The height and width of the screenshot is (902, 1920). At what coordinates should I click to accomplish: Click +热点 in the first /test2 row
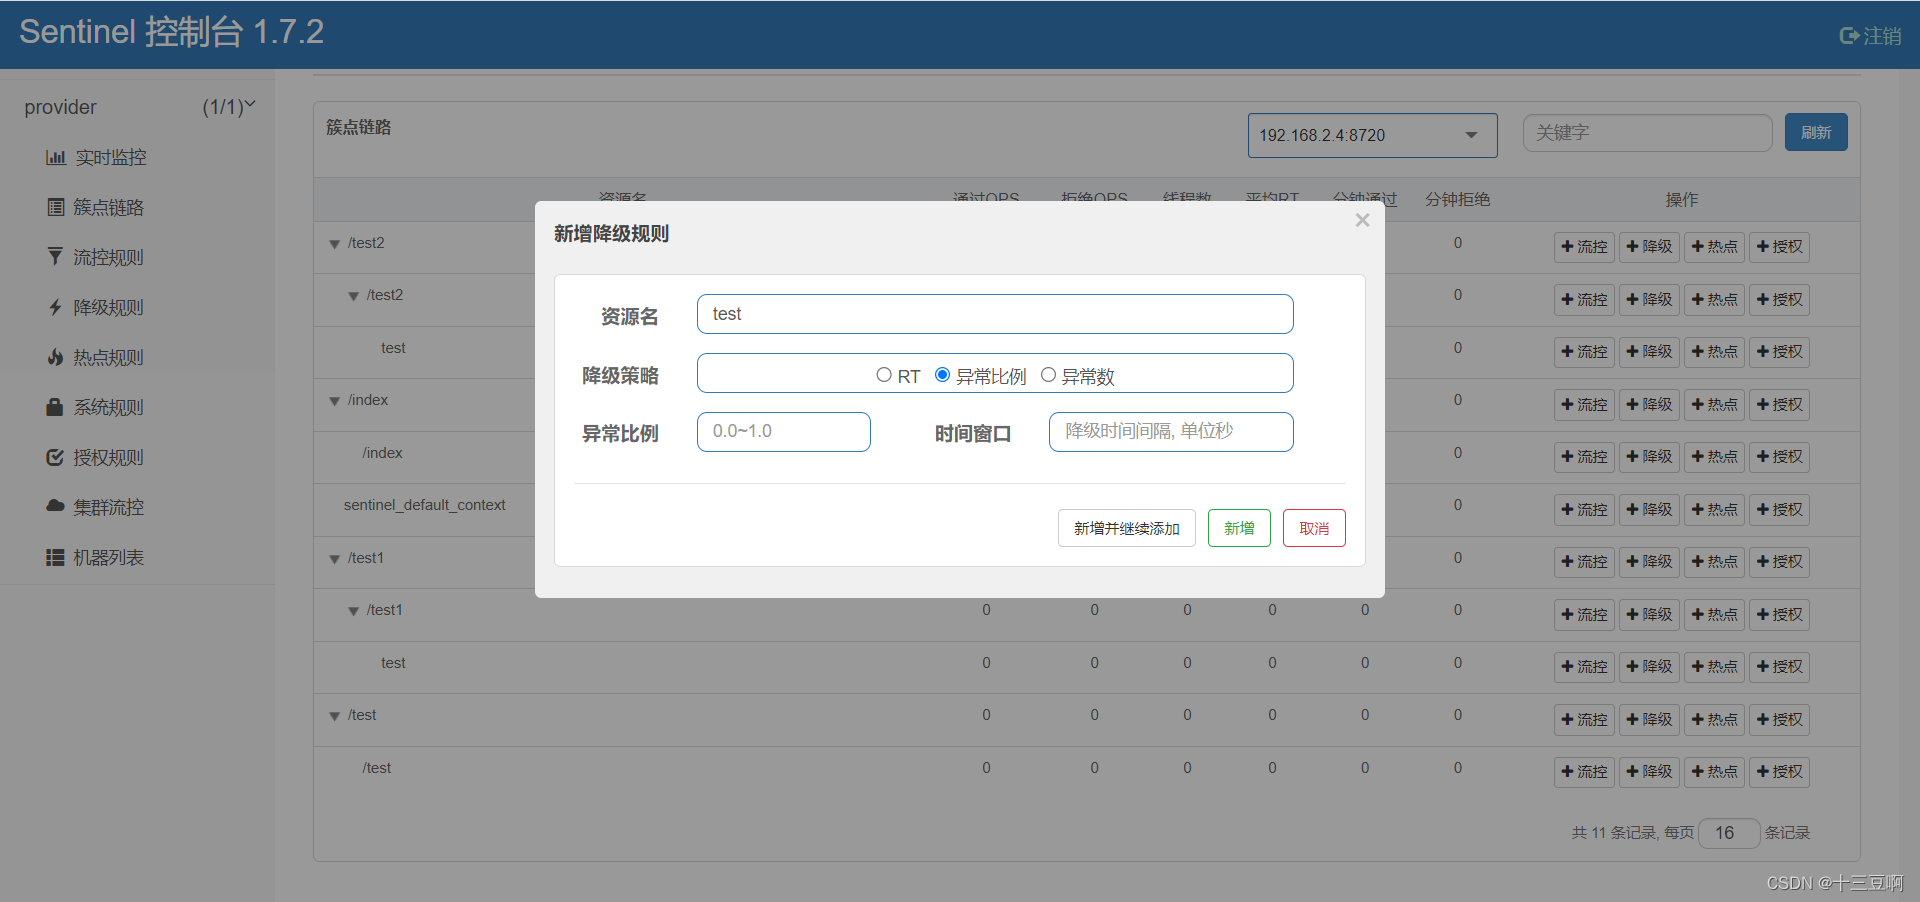pyautogui.click(x=1714, y=247)
